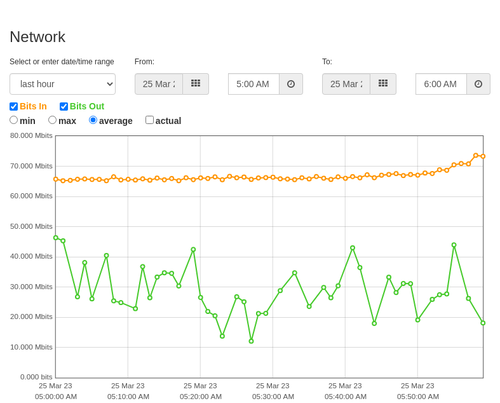The image size is (500, 403).
Task: Click the From date field showing 25 Mar
Action: coord(159,84)
